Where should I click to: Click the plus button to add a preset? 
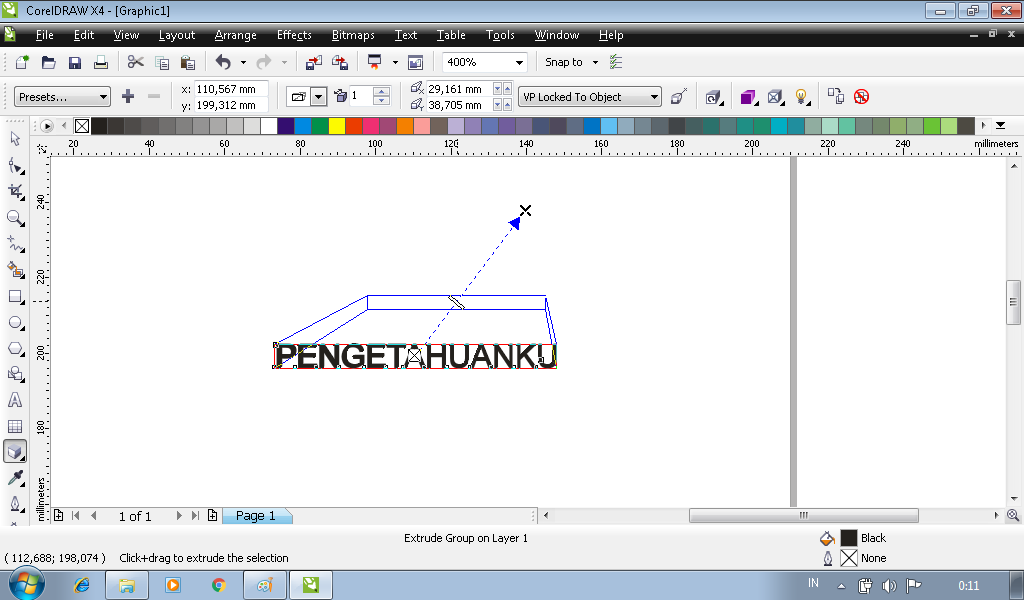(x=127, y=96)
